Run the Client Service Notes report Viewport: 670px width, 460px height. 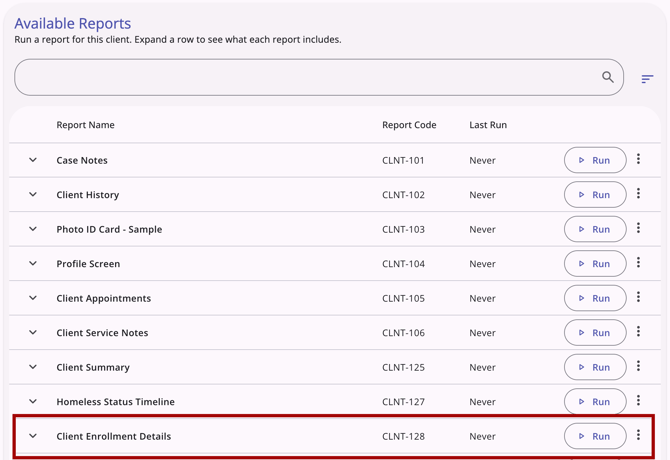coord(595,333)
